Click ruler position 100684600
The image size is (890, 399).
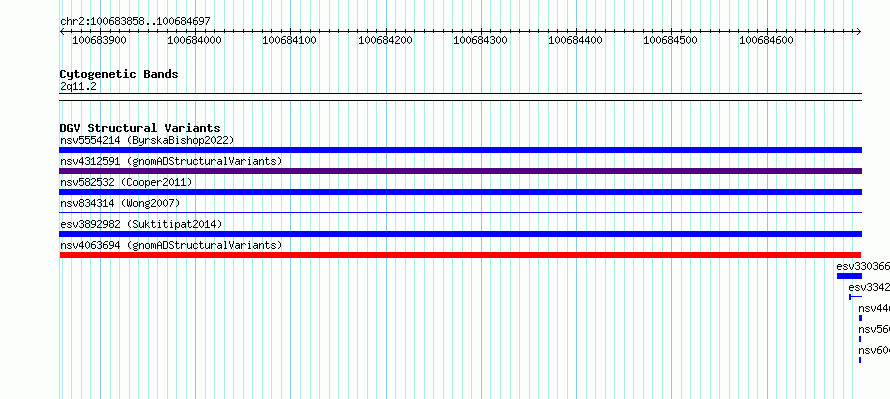[766, 40]
